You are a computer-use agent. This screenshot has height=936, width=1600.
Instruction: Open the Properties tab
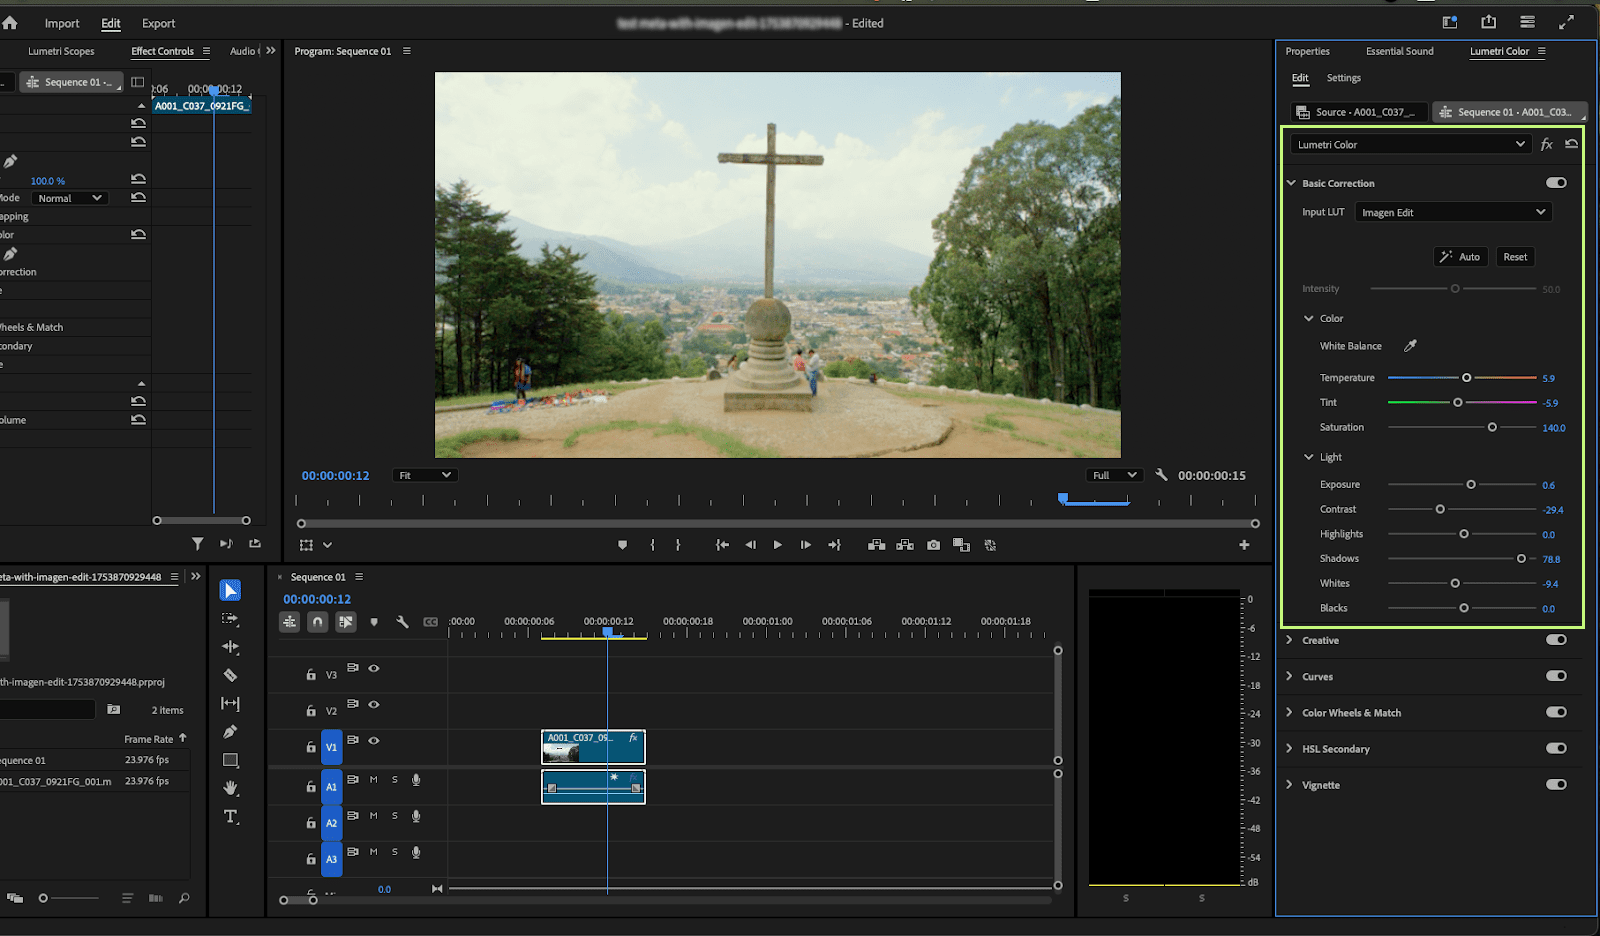(1307, 51)
